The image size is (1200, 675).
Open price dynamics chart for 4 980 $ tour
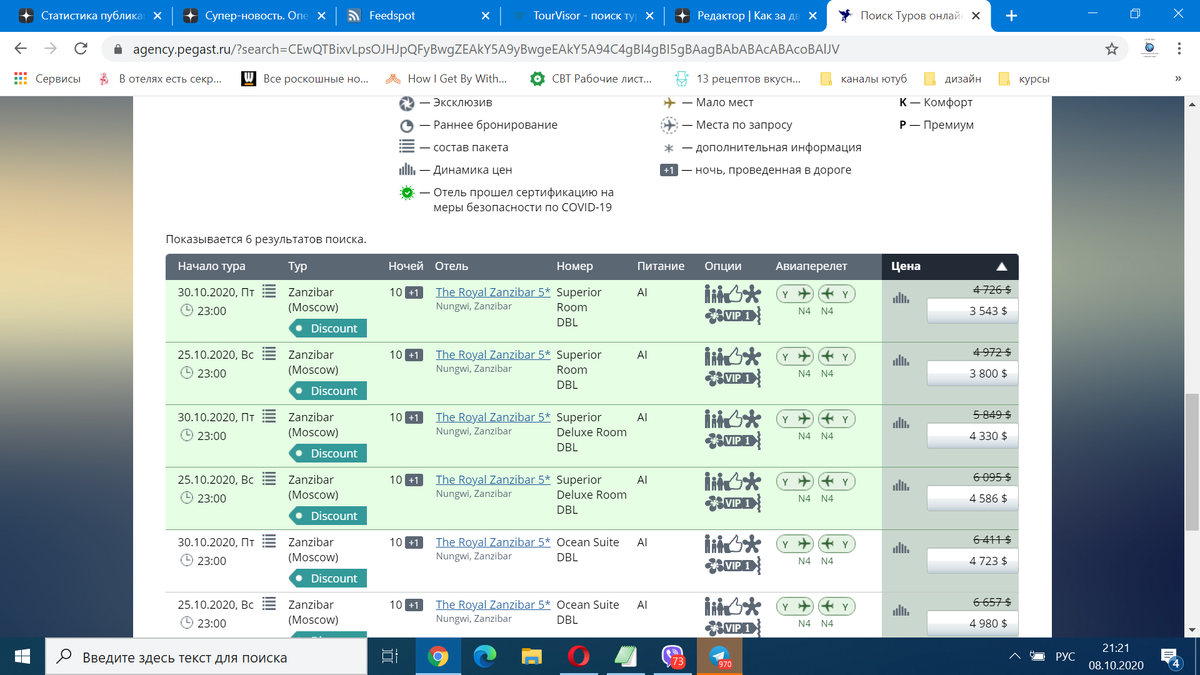click(x=901, y=611)
